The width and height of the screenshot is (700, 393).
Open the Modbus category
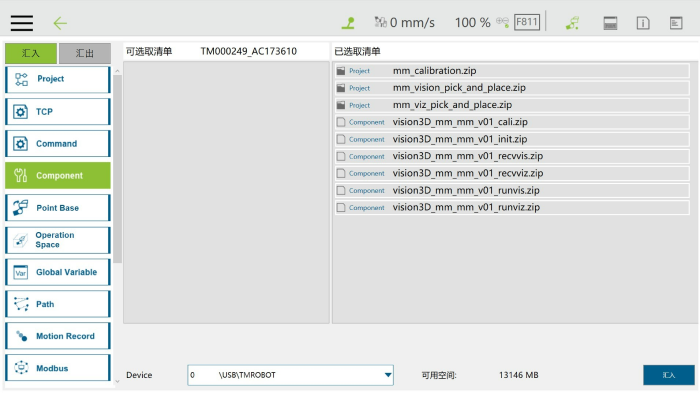tap(58, 368)
